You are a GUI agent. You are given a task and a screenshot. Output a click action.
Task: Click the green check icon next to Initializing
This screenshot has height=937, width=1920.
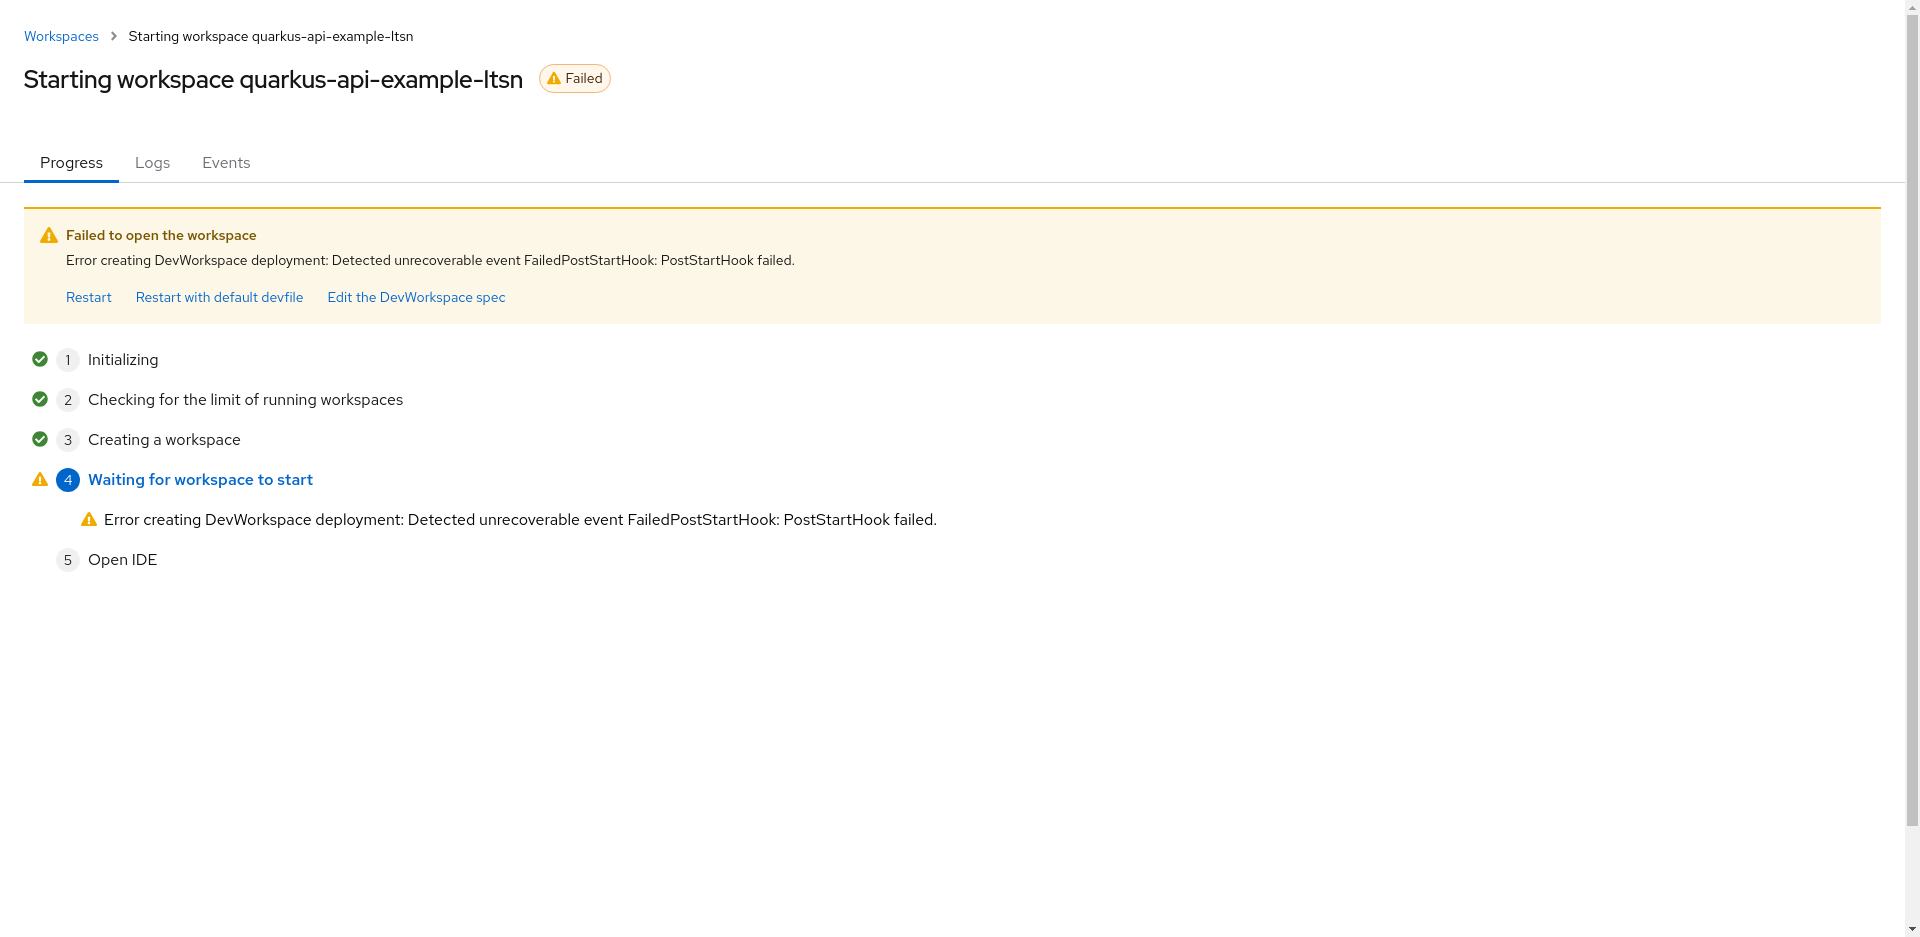(x=40, y=359)
